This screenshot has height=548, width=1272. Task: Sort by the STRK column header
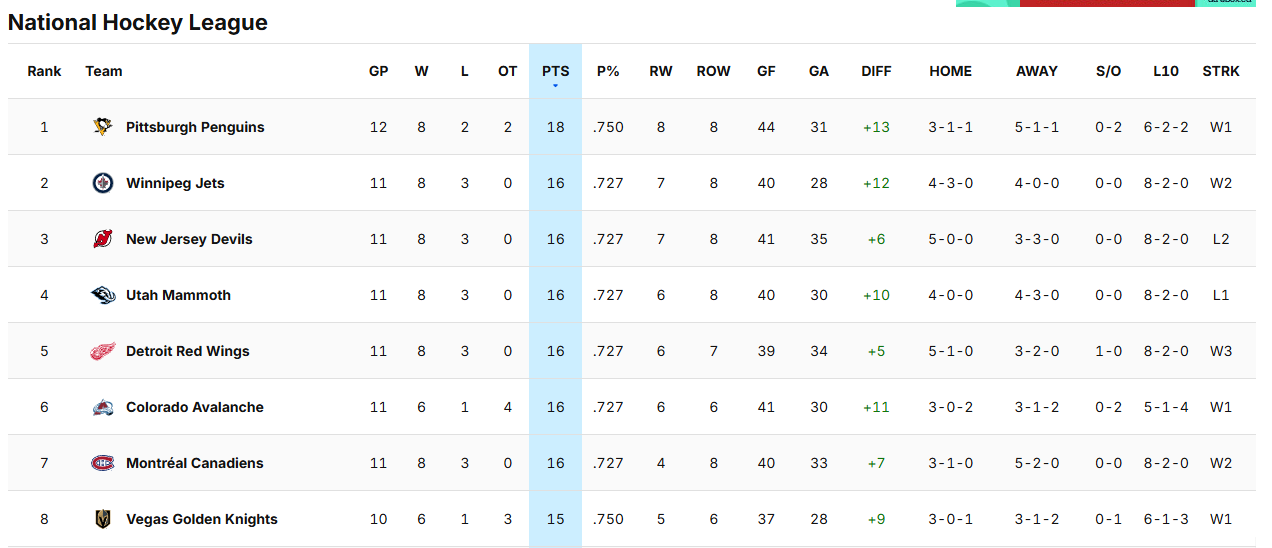click(x=1221, y=71)
